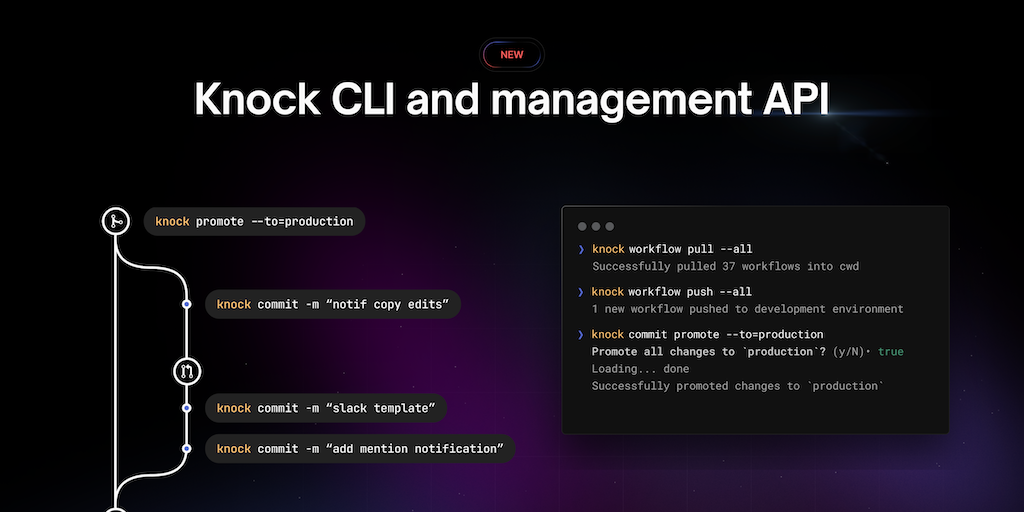Select the 'add mention notification' commit pill

360,449
